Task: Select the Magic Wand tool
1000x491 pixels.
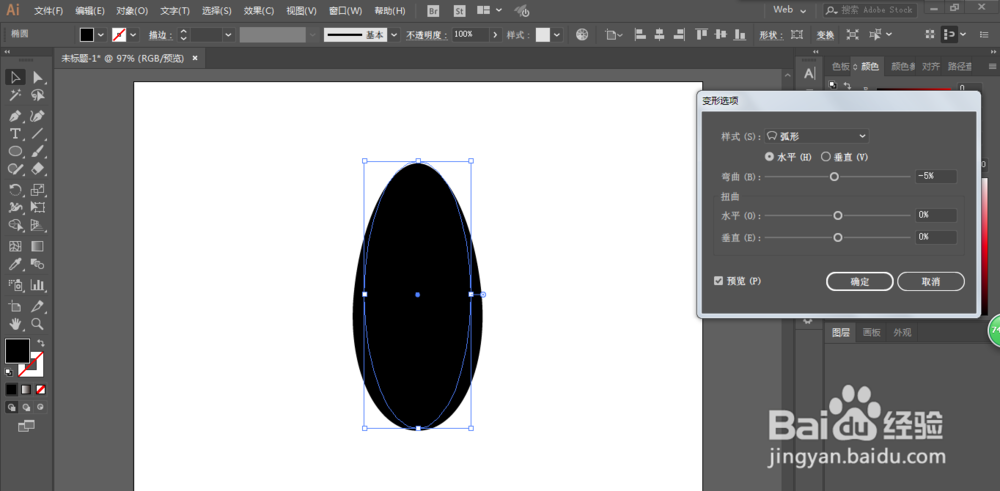Action: tap(16, 96)
